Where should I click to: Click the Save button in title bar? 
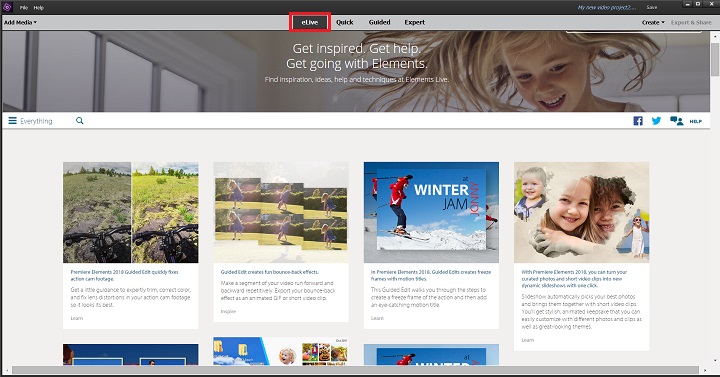(652, 7)
